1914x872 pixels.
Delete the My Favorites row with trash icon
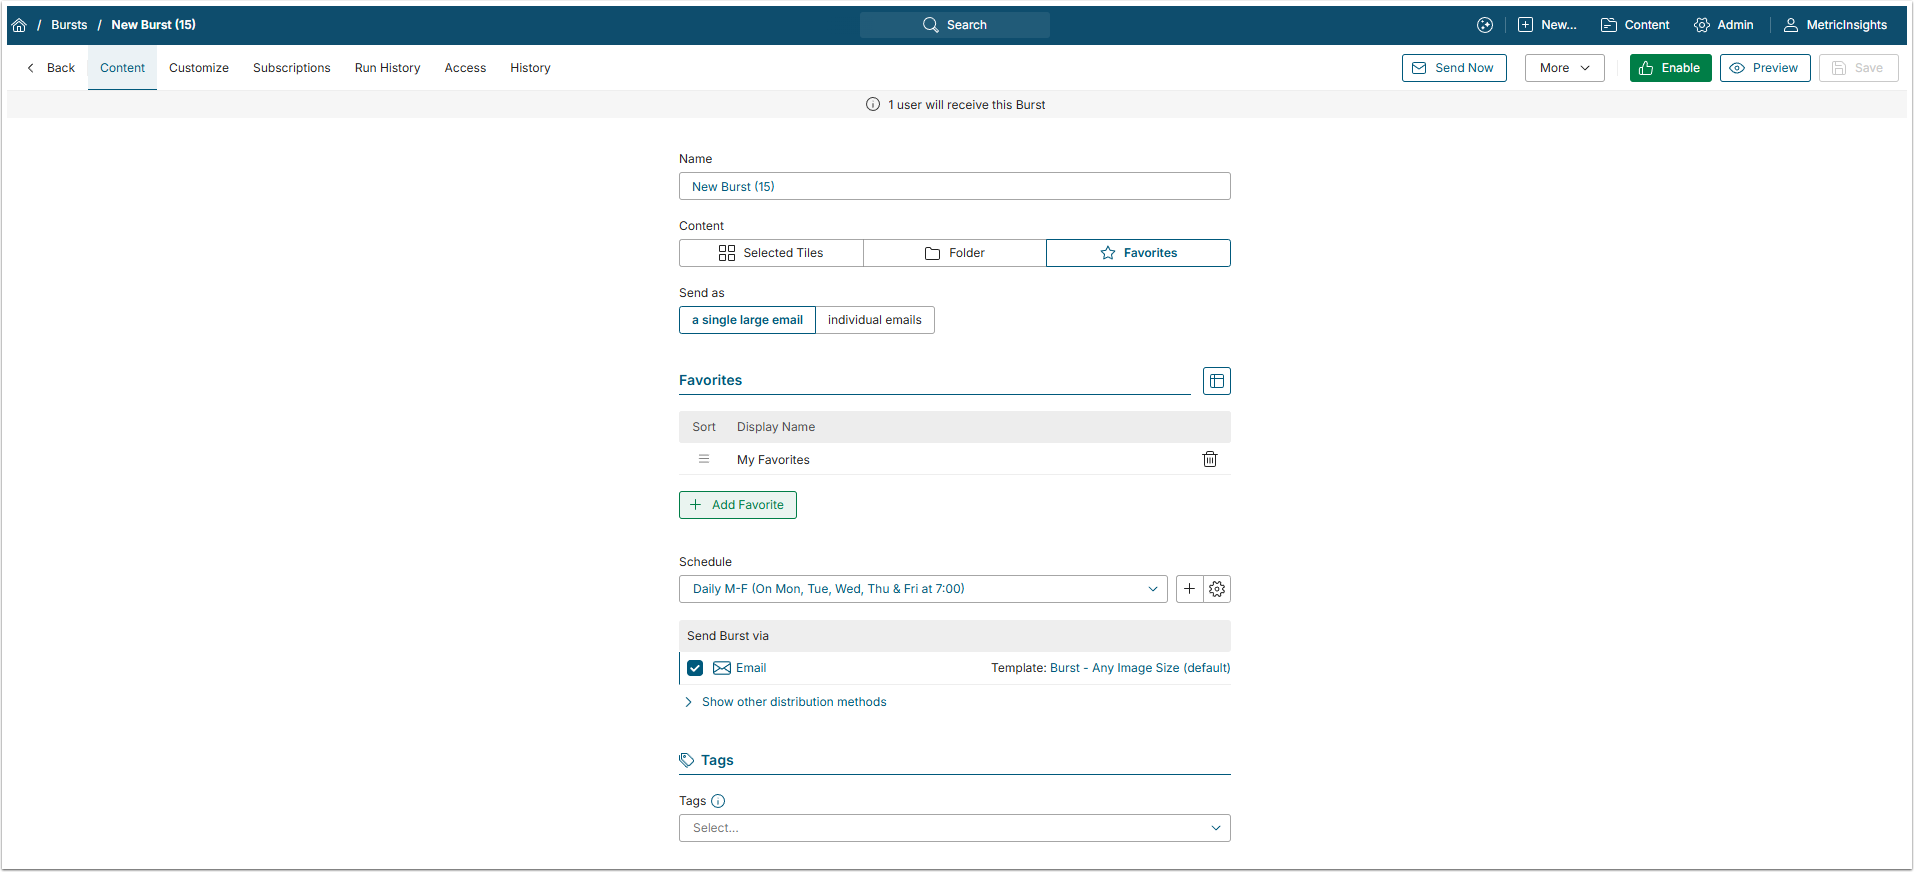coord(1209,459)
